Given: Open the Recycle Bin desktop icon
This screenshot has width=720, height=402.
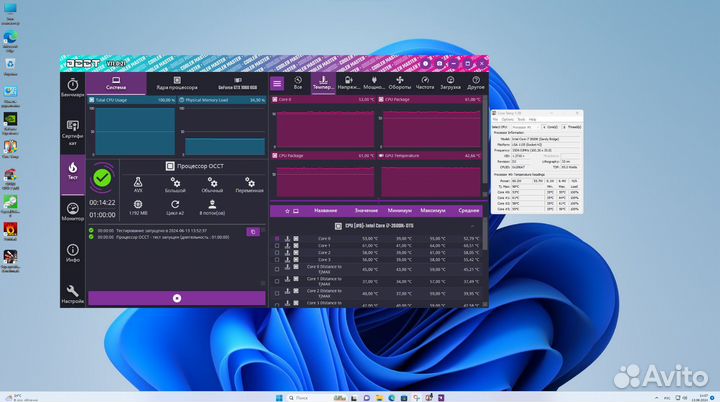Looking at the screenshot, I should (10, 67).
